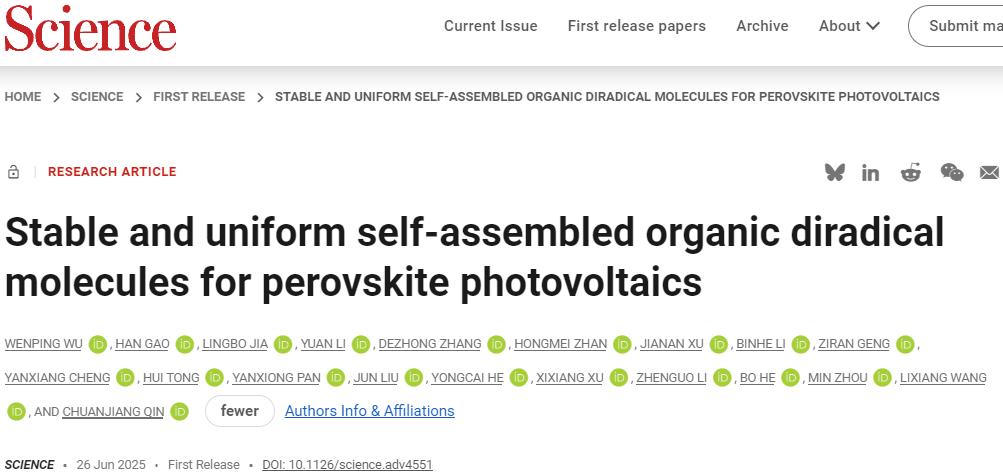The width and height of the screenshot is (1003, 475).
Task: Open Current Issue menu item
Action: [490, 26]
